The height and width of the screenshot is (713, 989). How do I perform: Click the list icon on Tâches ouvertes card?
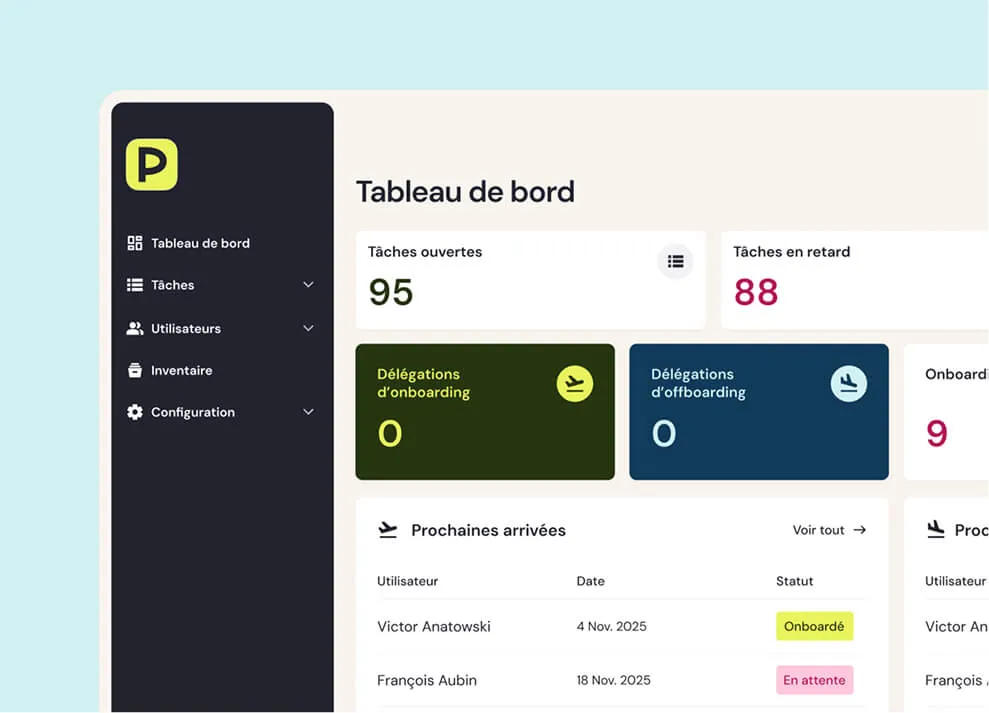(675, 261)
